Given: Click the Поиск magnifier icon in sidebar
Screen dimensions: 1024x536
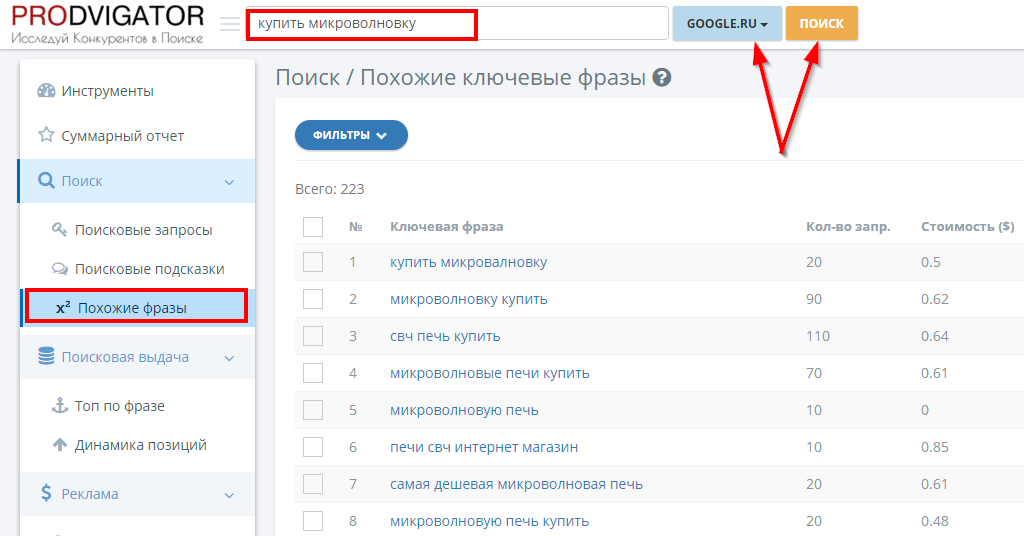Looking at the screenshot, I should 46,180.
